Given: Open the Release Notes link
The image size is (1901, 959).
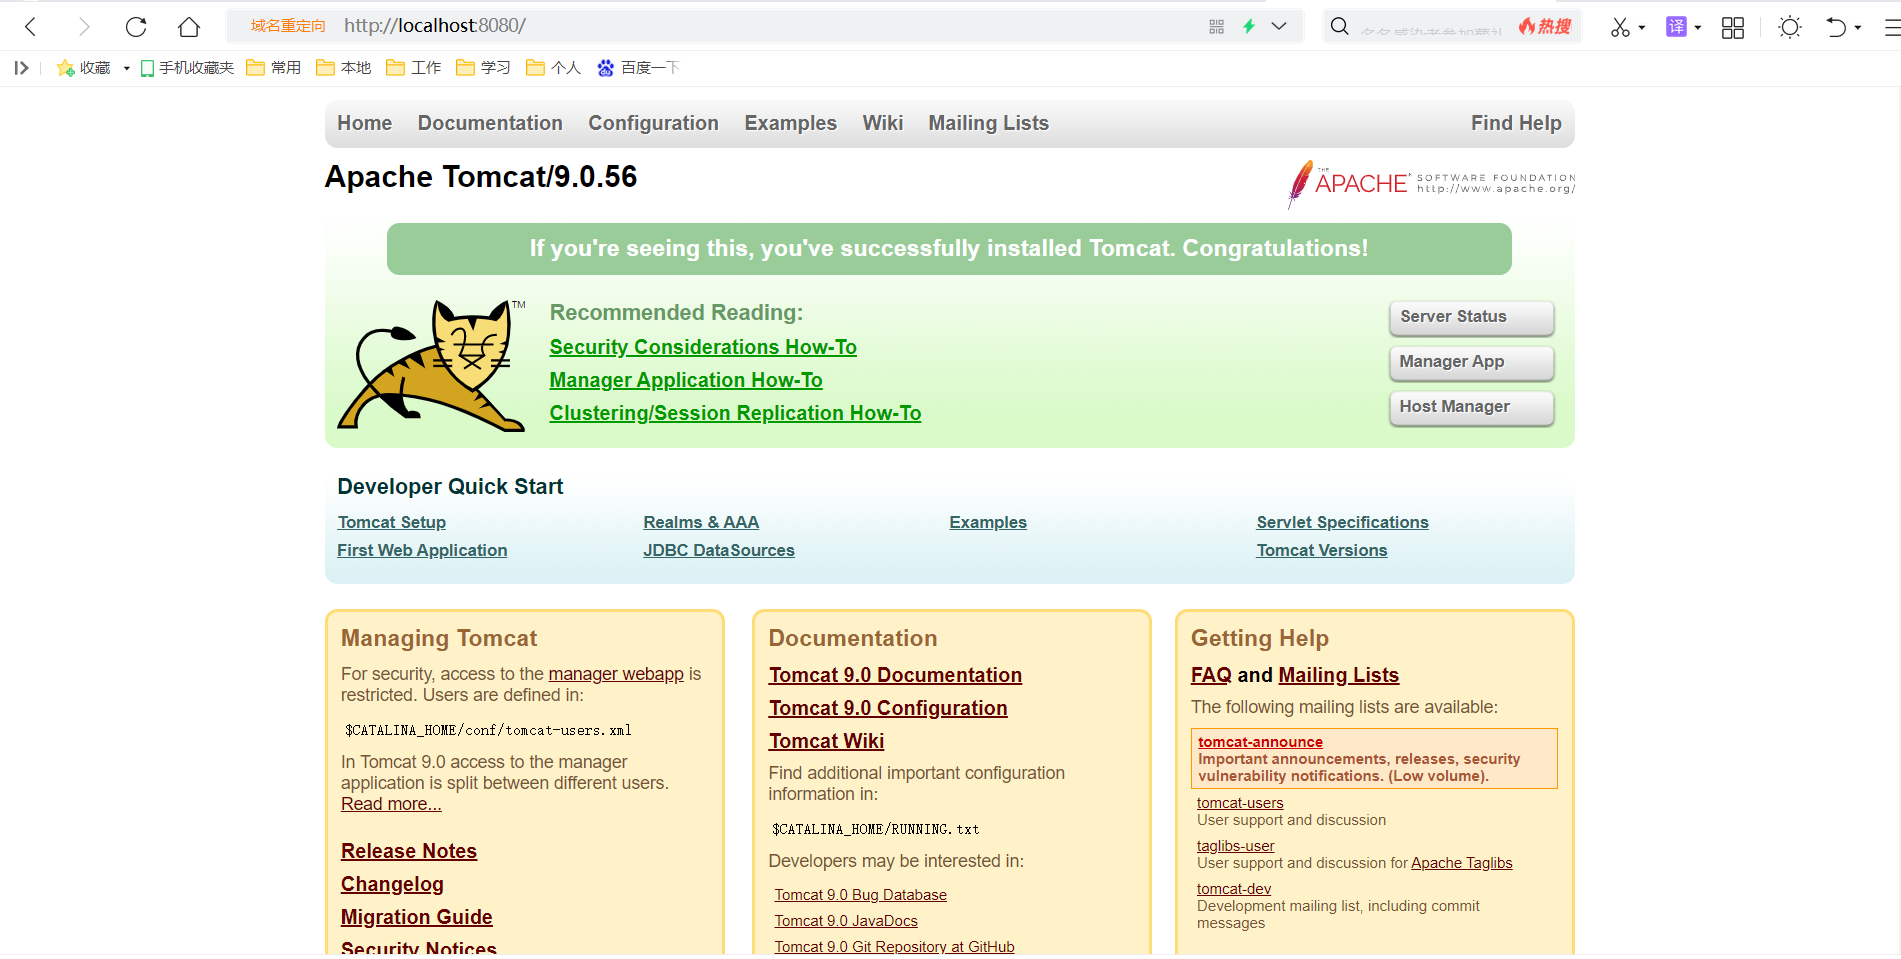Looking at the screenshot, I should [409, 851].
